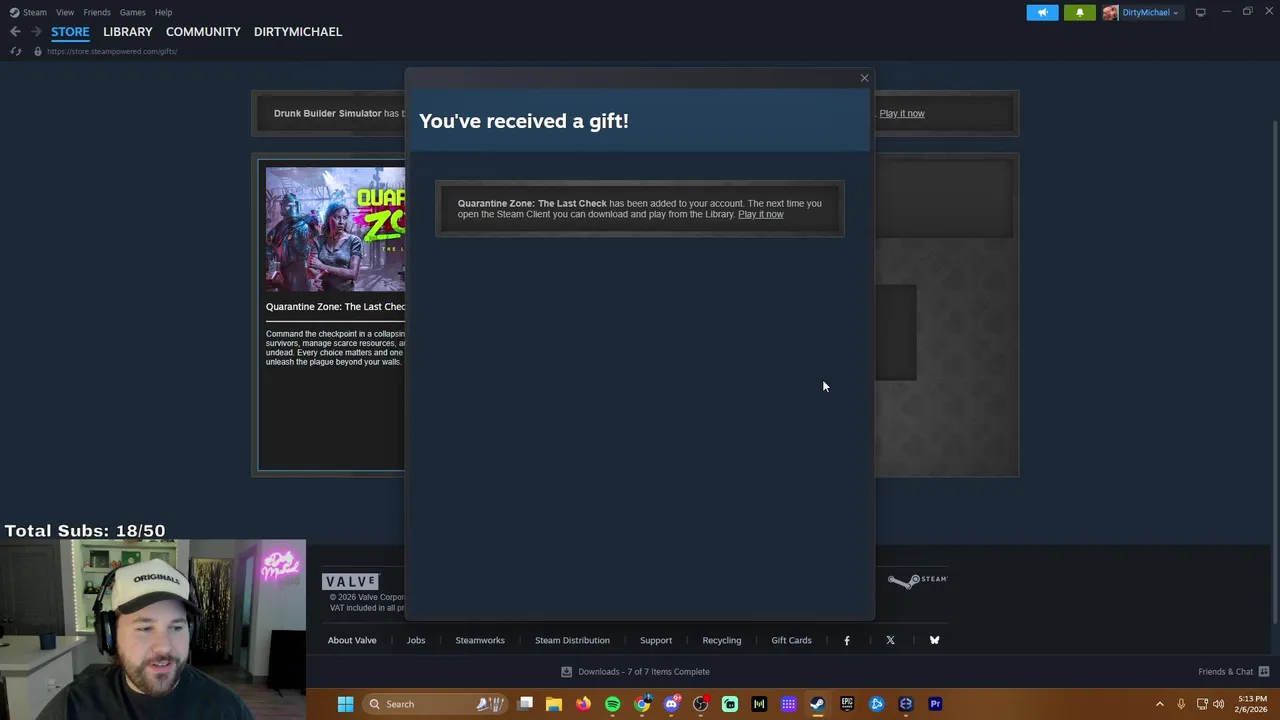Open About Valve footer link

[x=352, y=640]
